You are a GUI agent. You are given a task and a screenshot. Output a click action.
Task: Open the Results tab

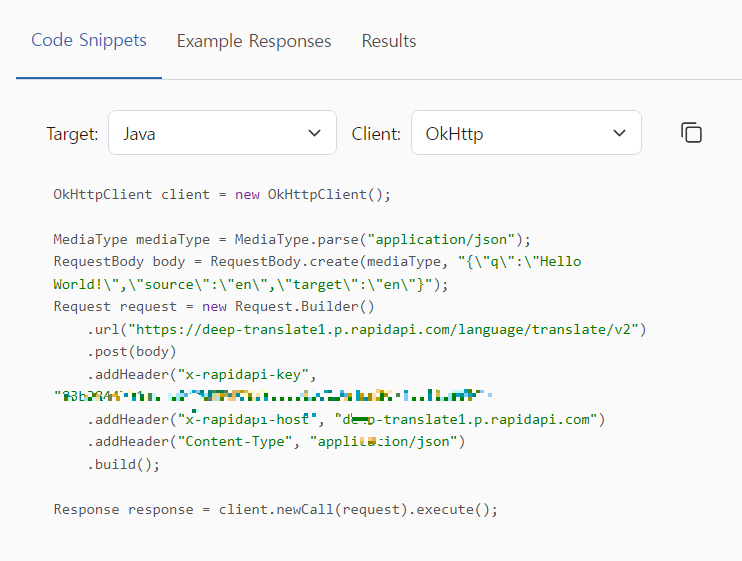[x=389, y=41]
